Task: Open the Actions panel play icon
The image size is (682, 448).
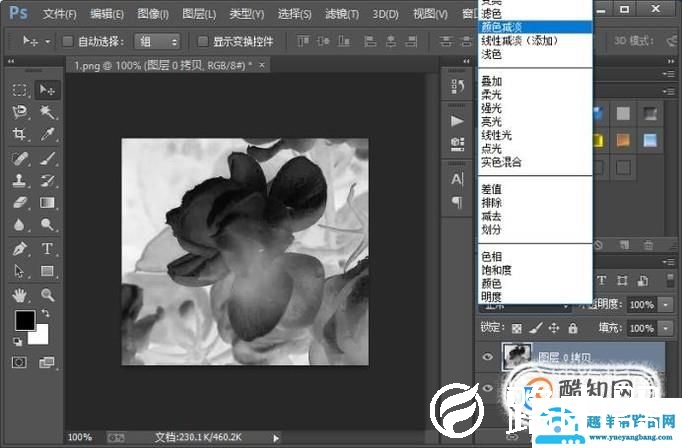Action: (x=457, y=121)
